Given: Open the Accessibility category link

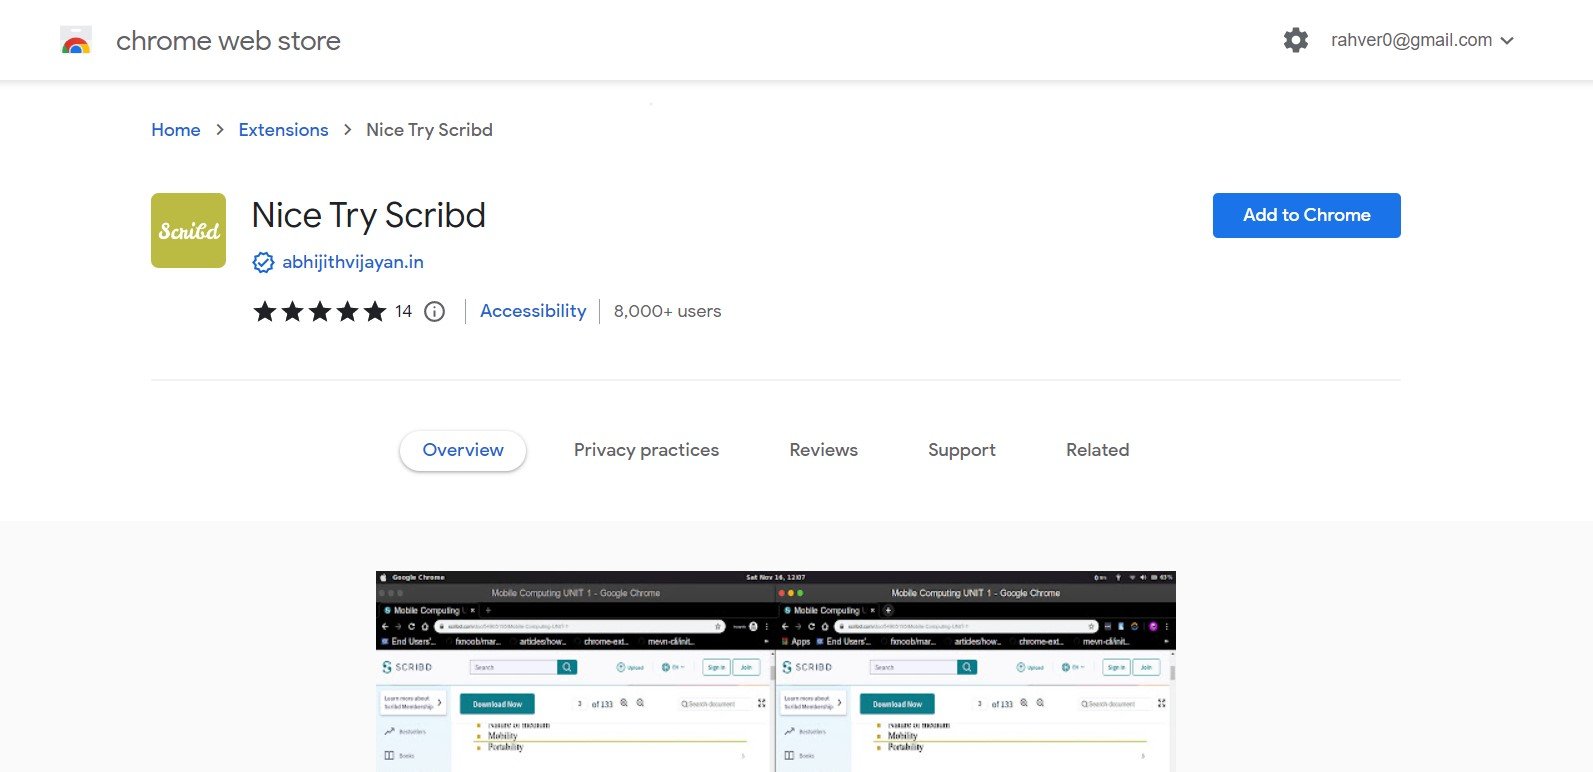Looking at the screenshot, I should point(533,311).
